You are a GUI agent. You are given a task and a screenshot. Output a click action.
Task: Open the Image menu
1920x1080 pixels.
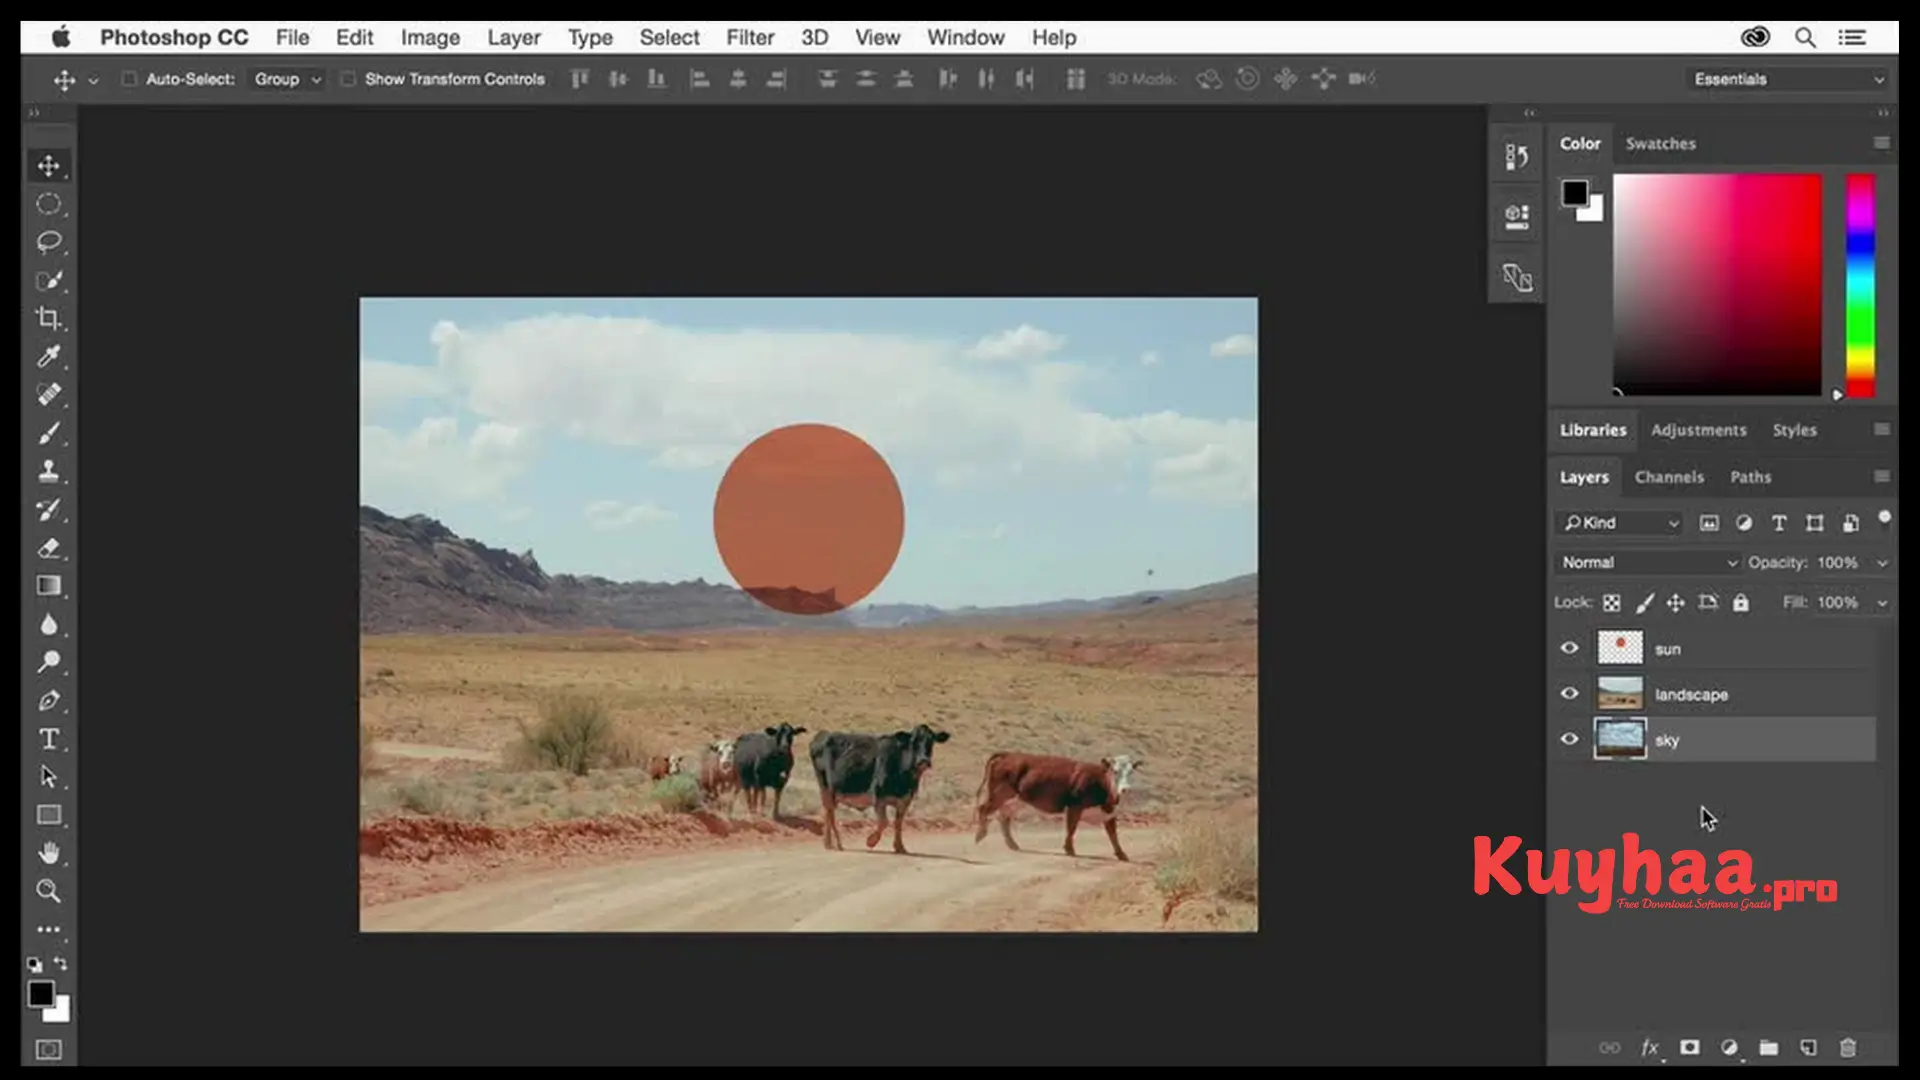[430, 37]
